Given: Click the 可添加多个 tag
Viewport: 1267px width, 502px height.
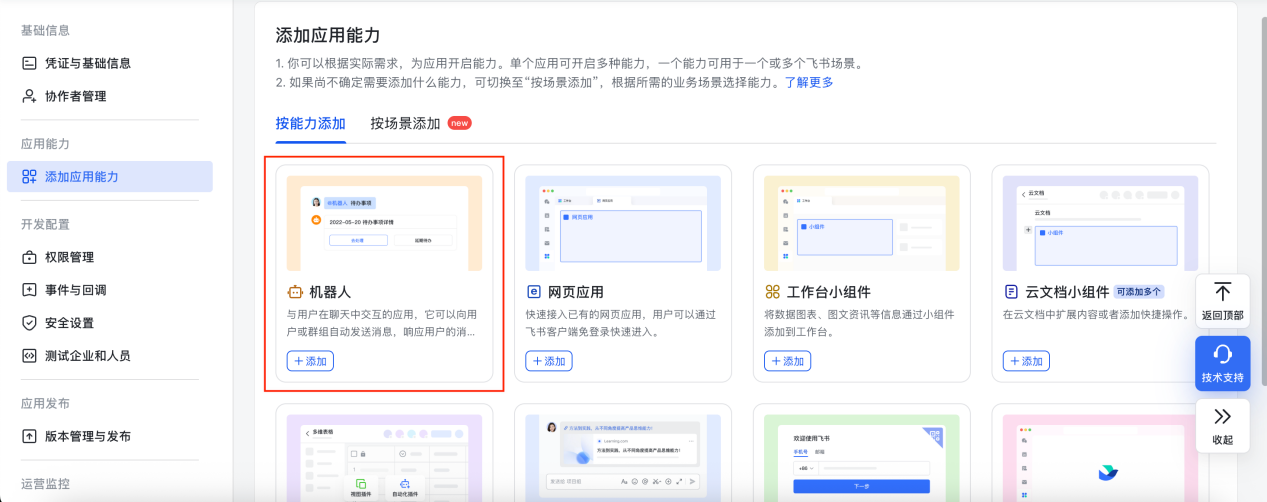Looking at the screenshot, I should point(1139,292).
